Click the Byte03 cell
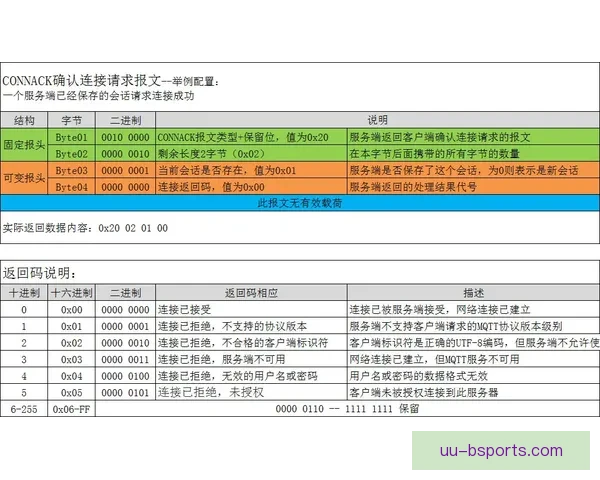Screen dimensions: 600x480 72,170
